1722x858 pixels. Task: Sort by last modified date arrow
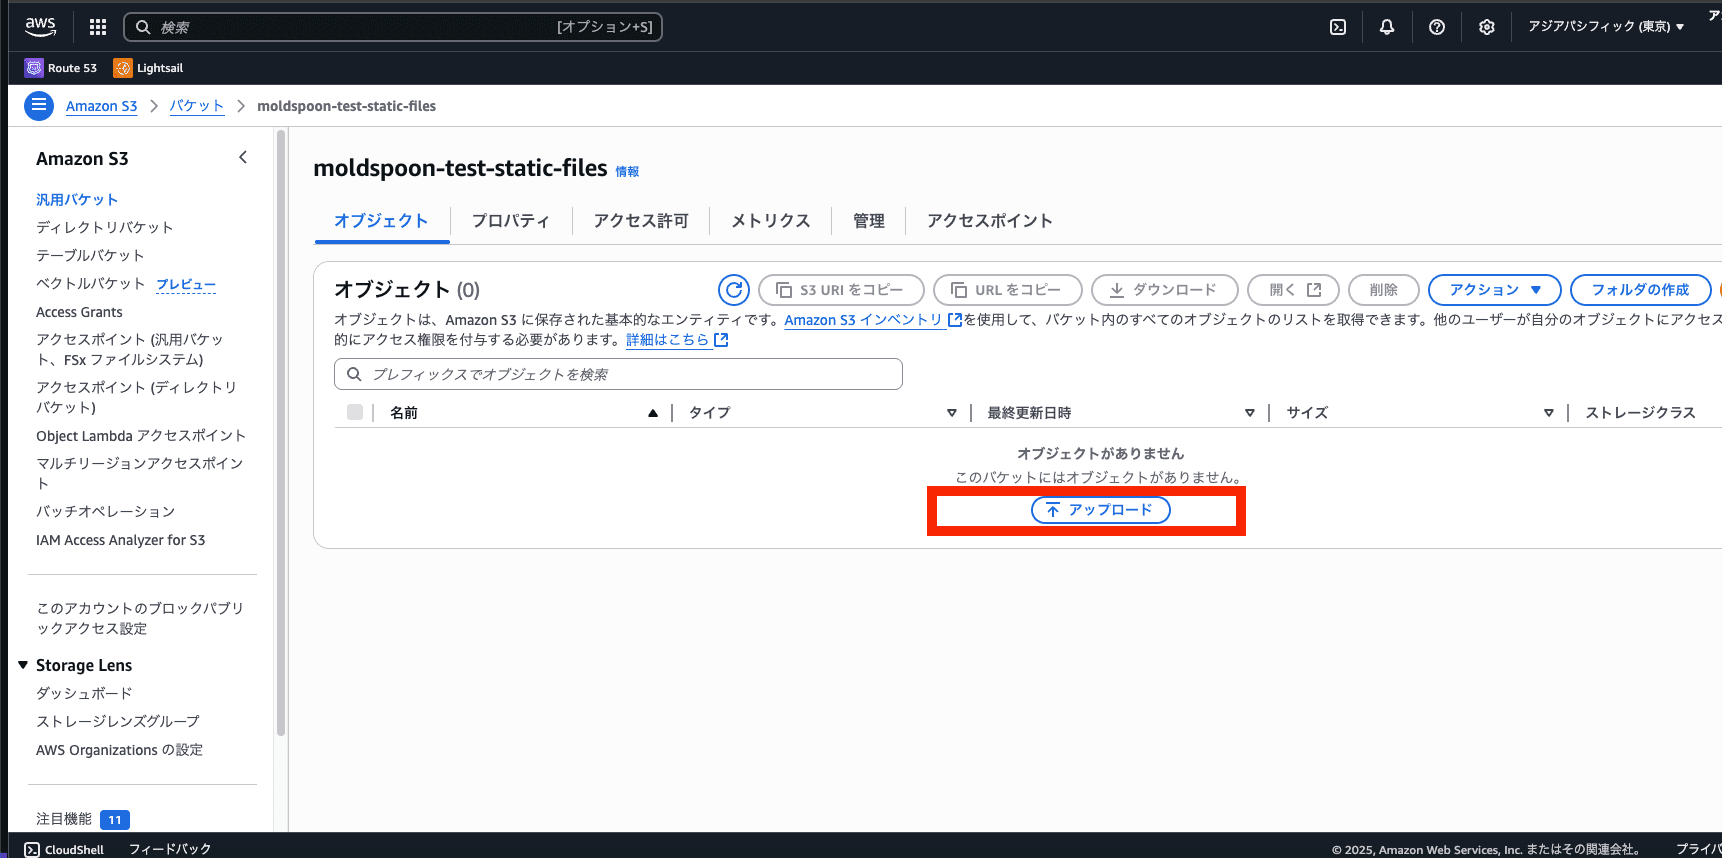pos(1249,413)
